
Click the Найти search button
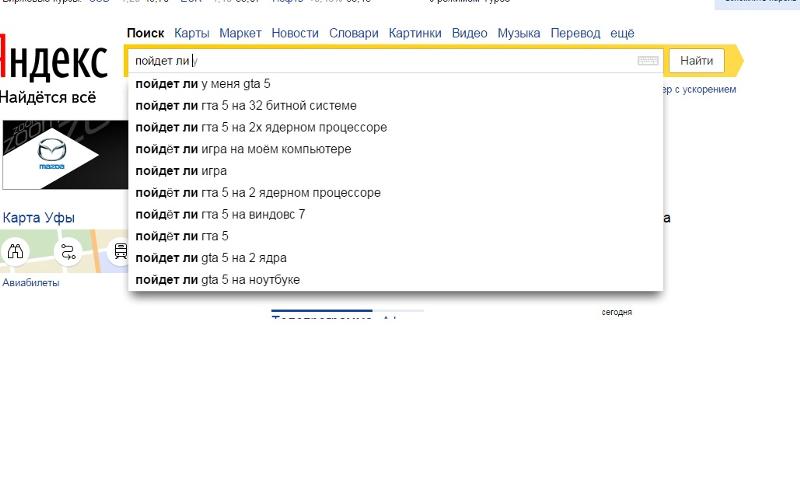[696, 61]
